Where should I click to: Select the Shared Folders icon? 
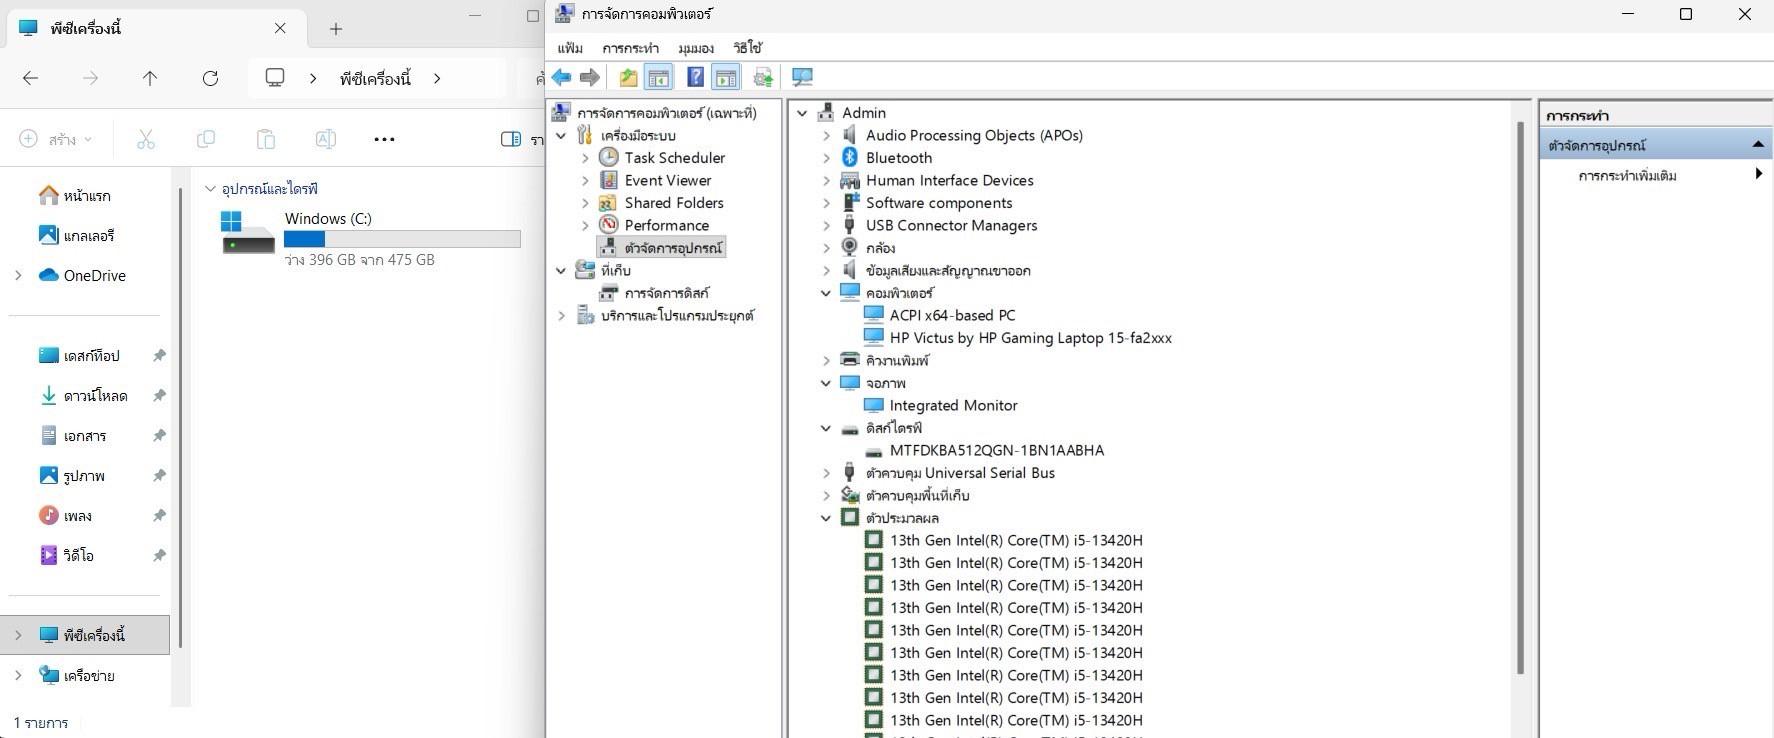coord(608,202)
